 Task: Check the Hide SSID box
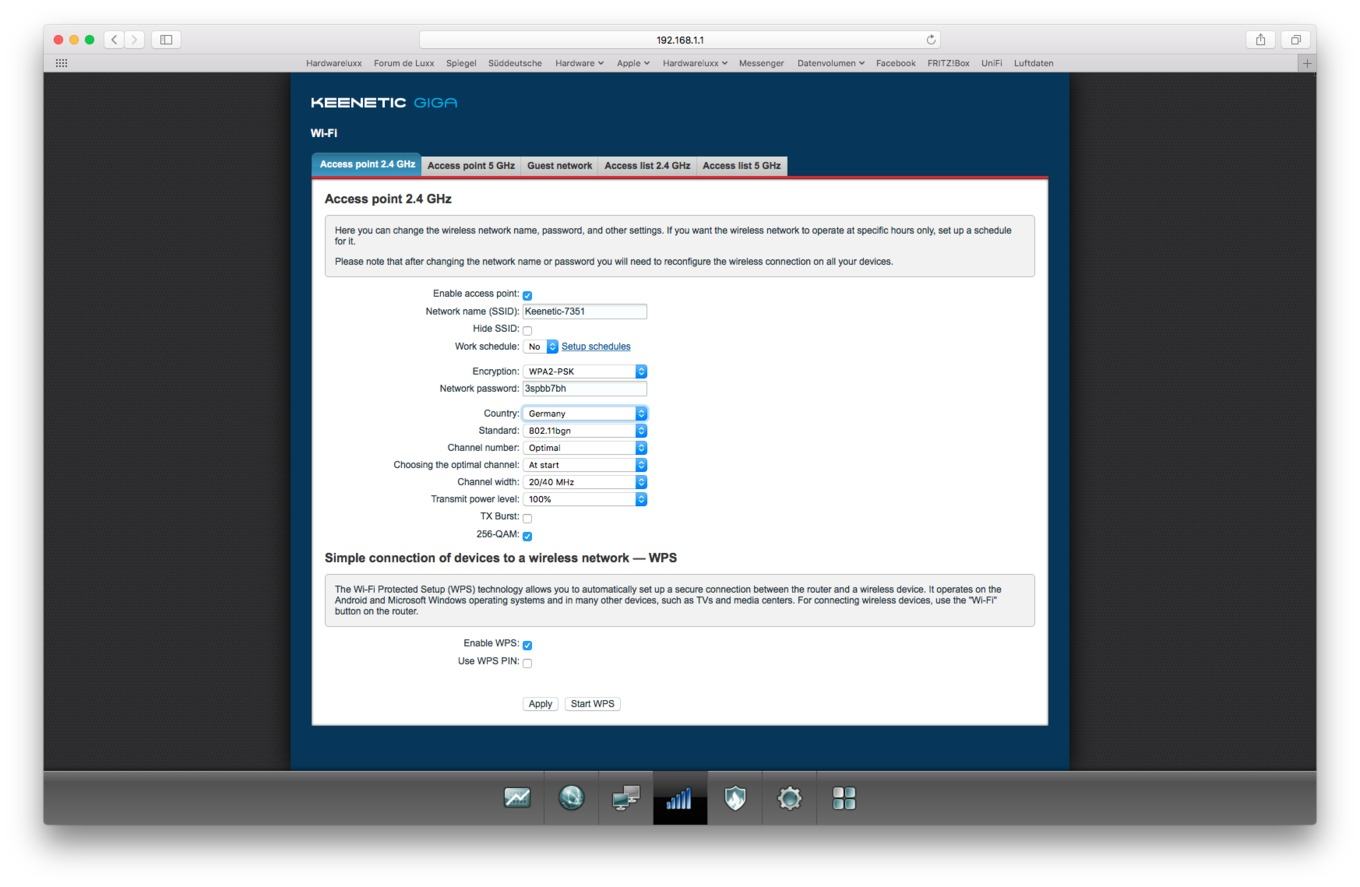pyautogui.click(x=527, y=330)
